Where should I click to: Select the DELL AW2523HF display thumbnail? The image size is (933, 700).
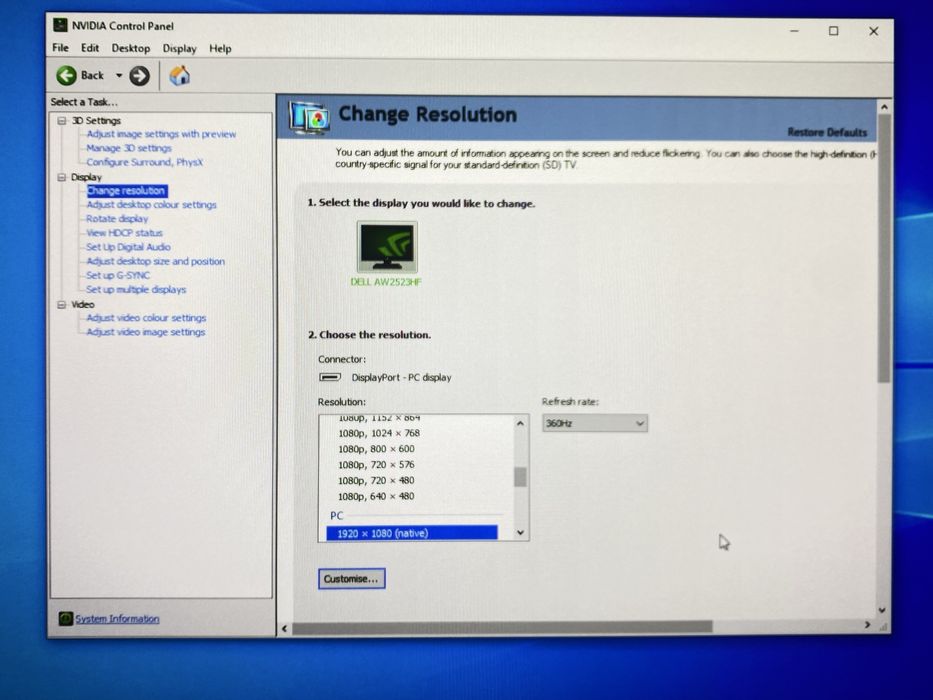[387, 247]
